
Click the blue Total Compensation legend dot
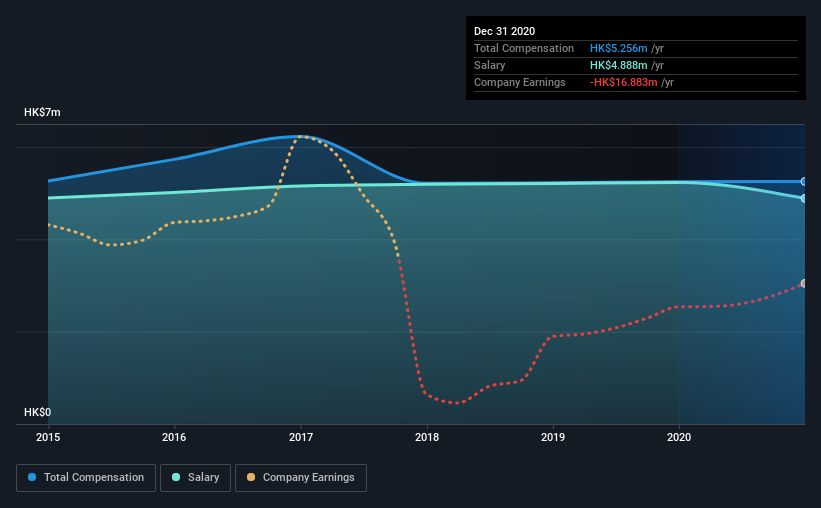[x=32, y=477]
